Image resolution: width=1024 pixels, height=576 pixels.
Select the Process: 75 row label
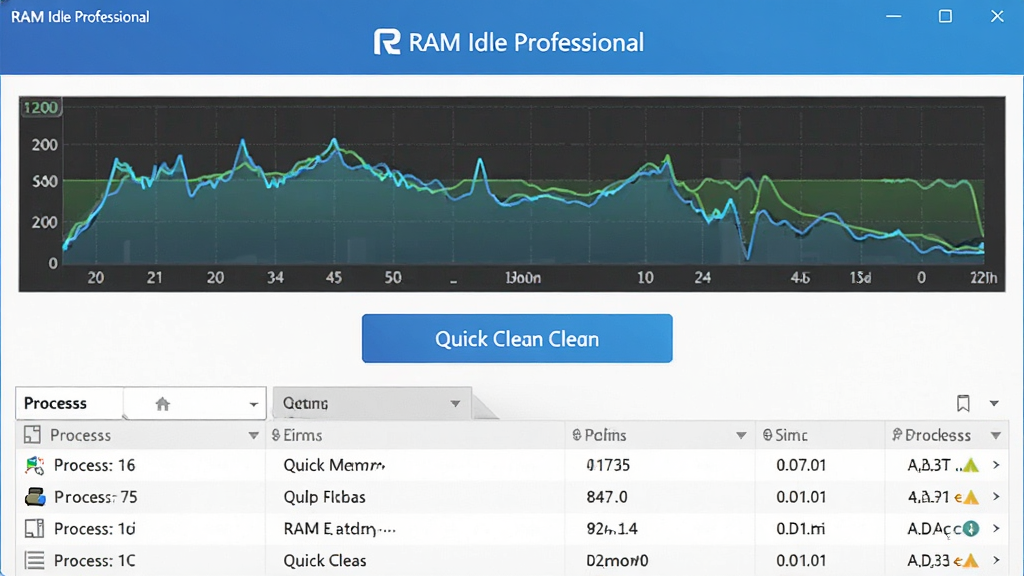(x=95, y=497)
